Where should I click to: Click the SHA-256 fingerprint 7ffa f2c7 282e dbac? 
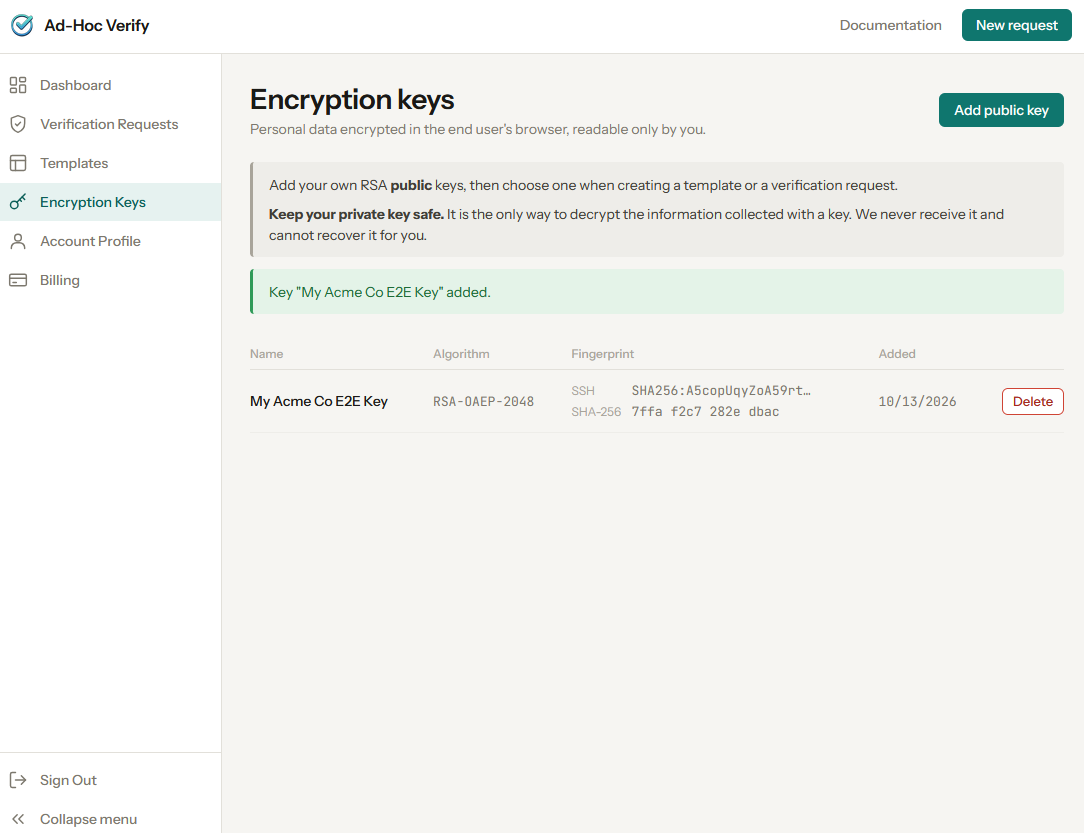coord(705,412)
